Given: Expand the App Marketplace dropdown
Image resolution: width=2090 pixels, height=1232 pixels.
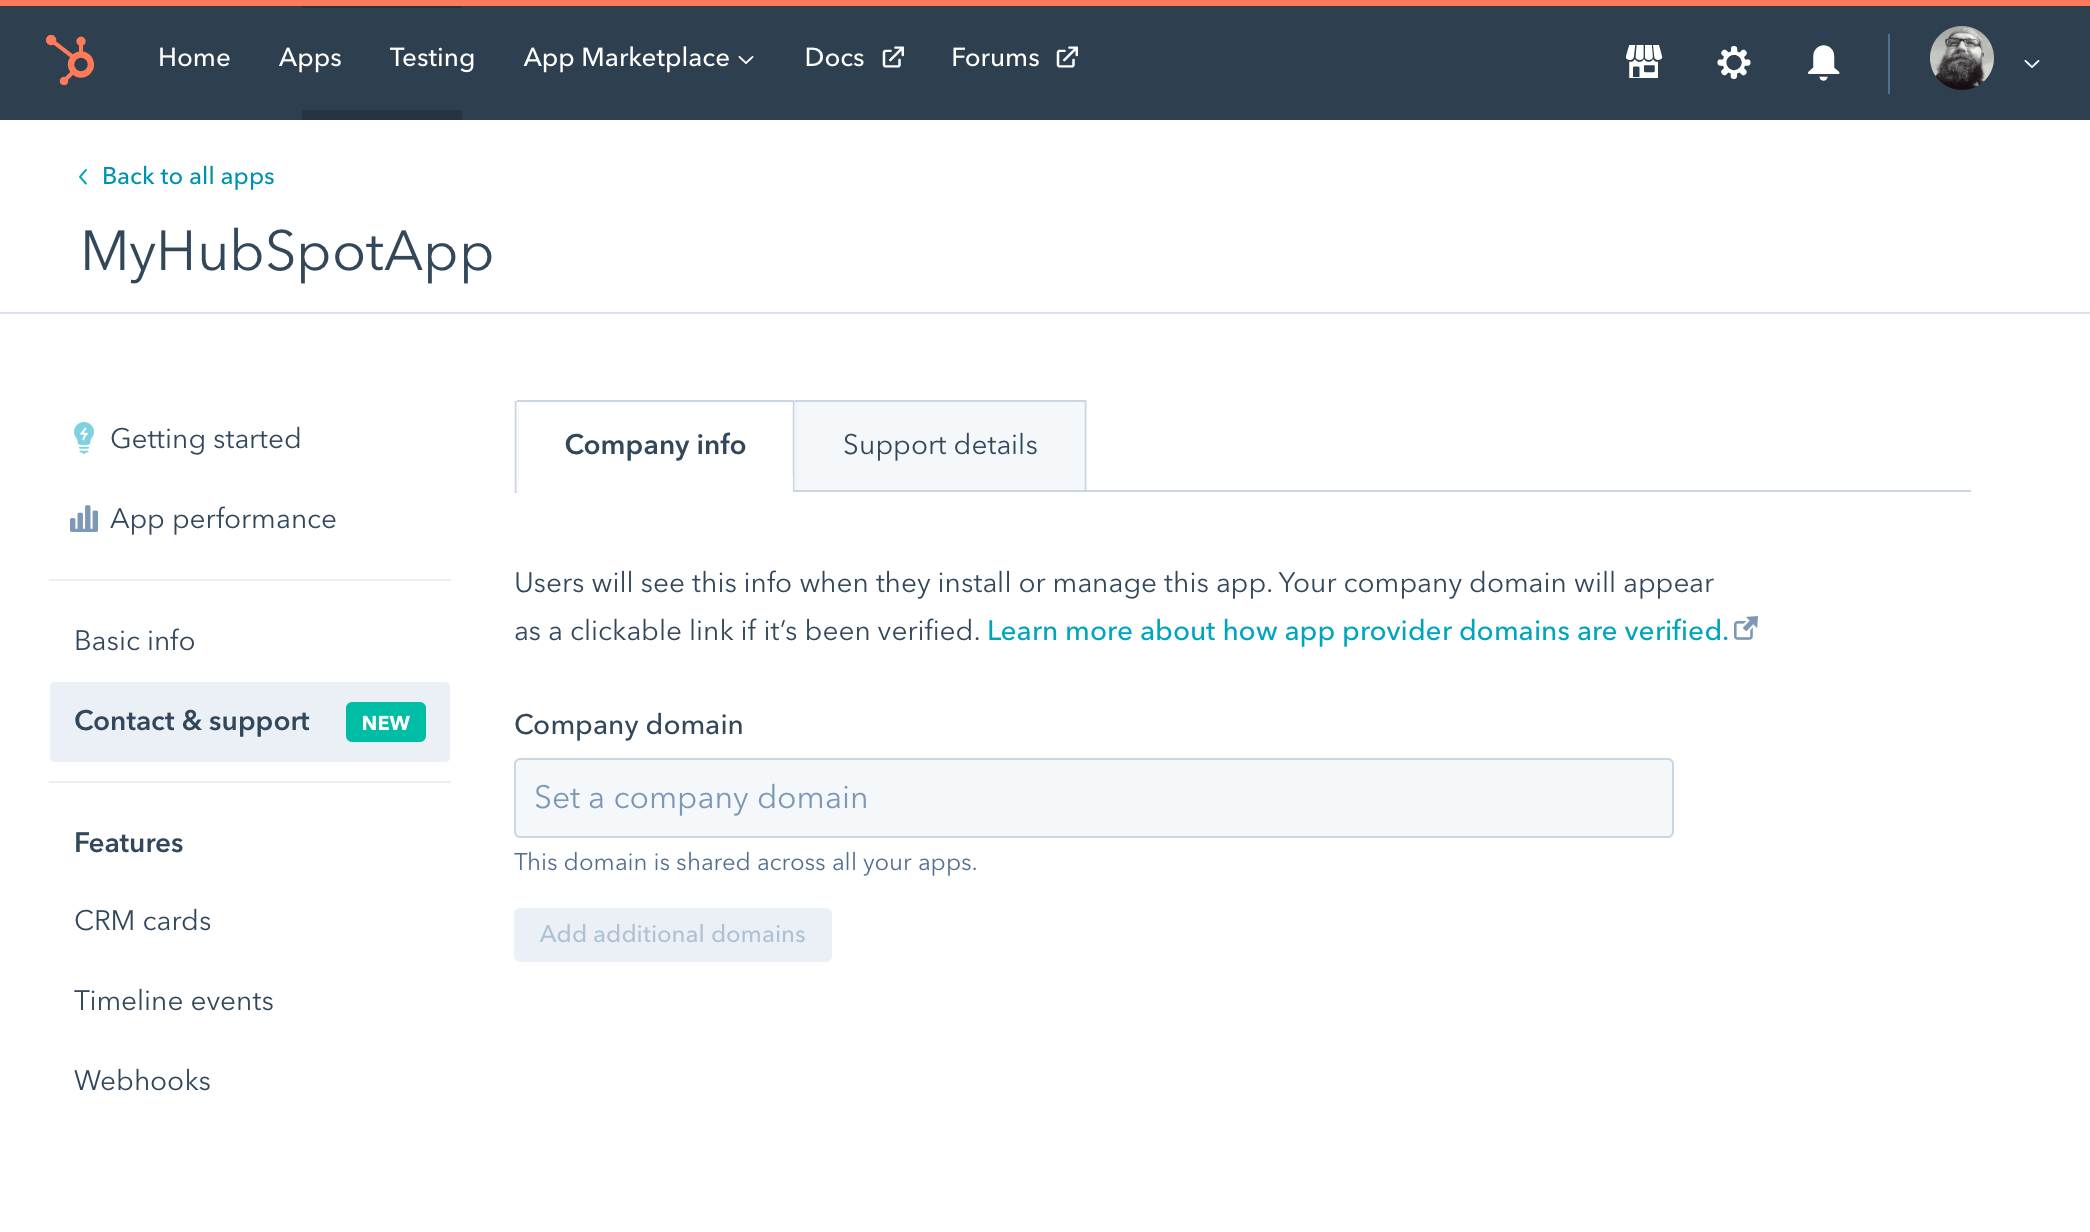Looking at the screenshot, I should pos(638,58).
